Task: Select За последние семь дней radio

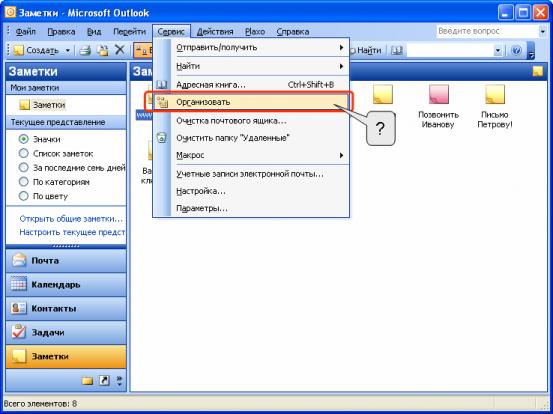Action: tap(24, 168)
